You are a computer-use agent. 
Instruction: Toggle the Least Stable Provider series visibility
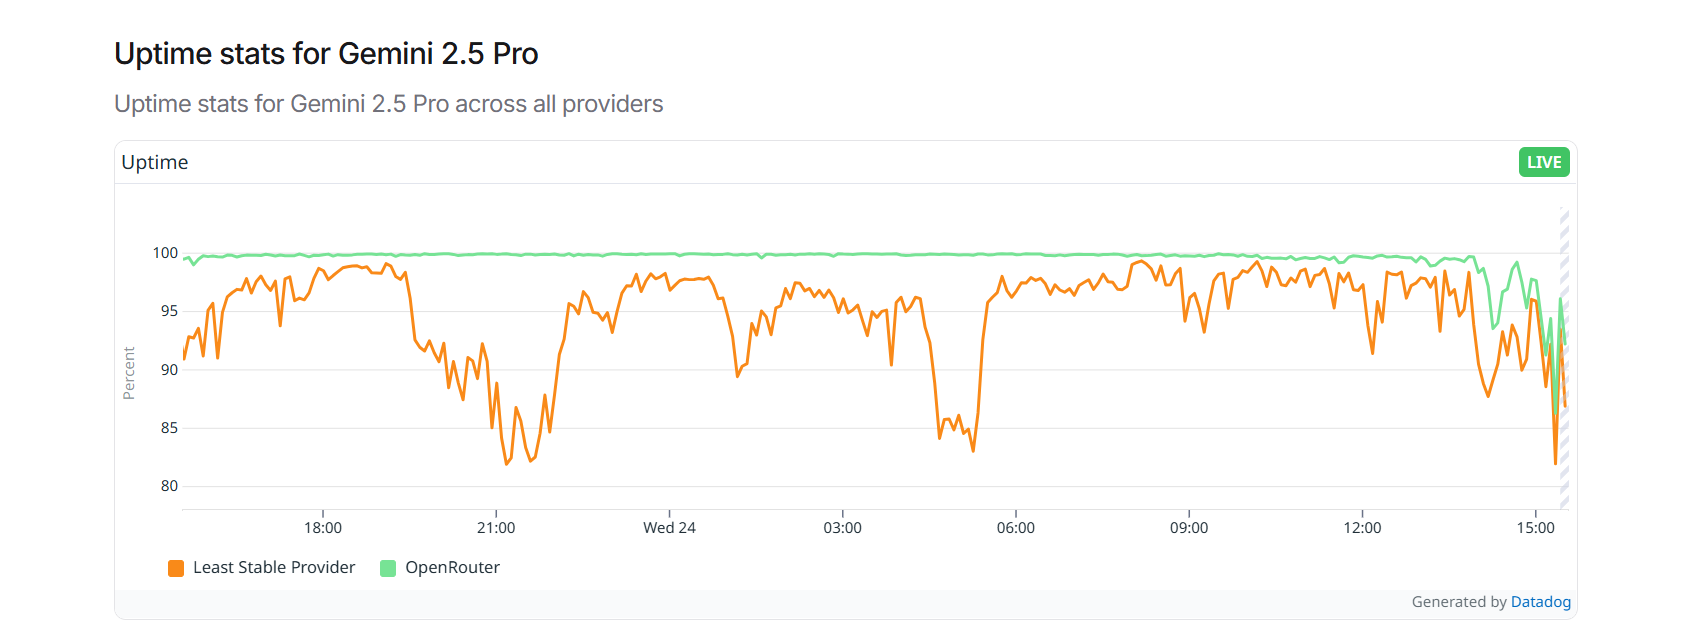click(x=273, y=567)
